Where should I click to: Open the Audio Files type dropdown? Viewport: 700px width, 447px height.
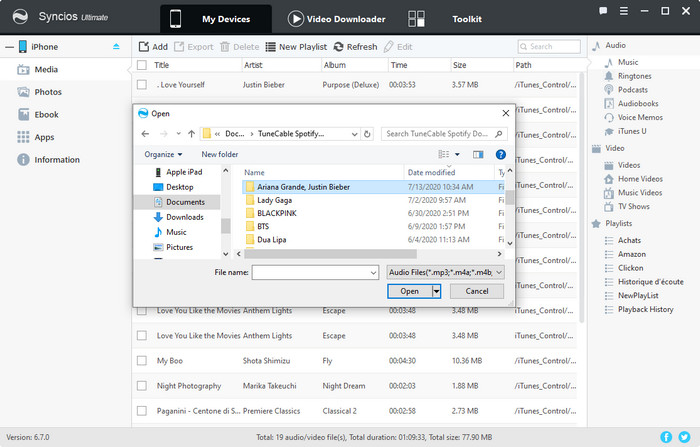coord(499,272)
